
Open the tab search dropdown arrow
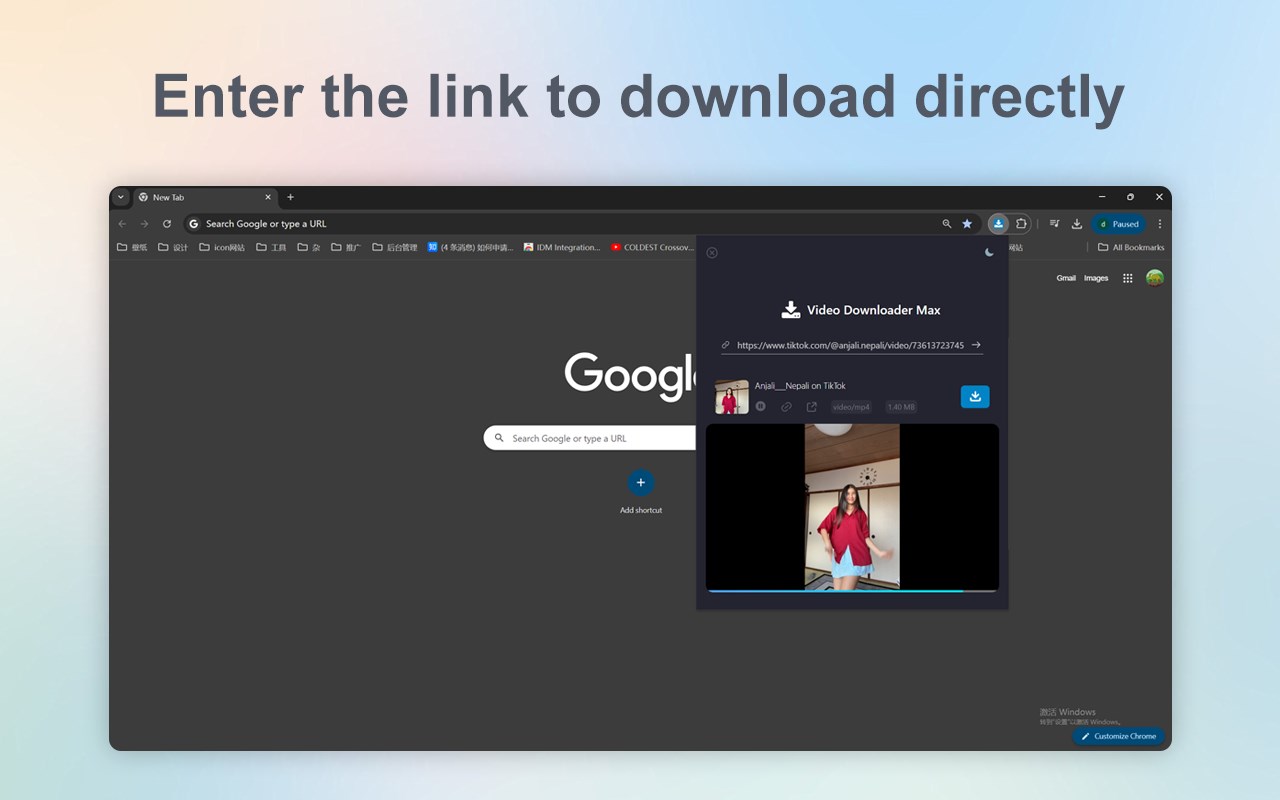click(121, 197)
